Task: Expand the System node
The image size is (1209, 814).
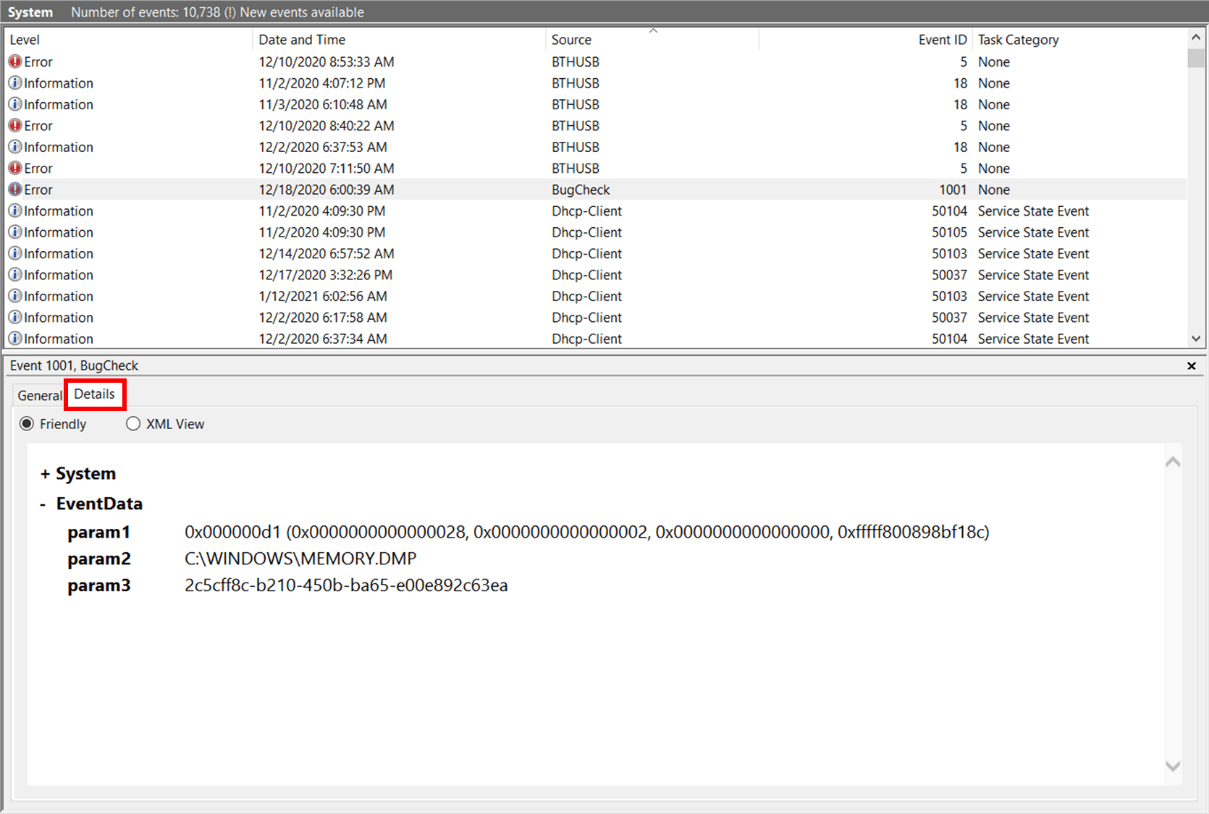Action: coord(45,474)
